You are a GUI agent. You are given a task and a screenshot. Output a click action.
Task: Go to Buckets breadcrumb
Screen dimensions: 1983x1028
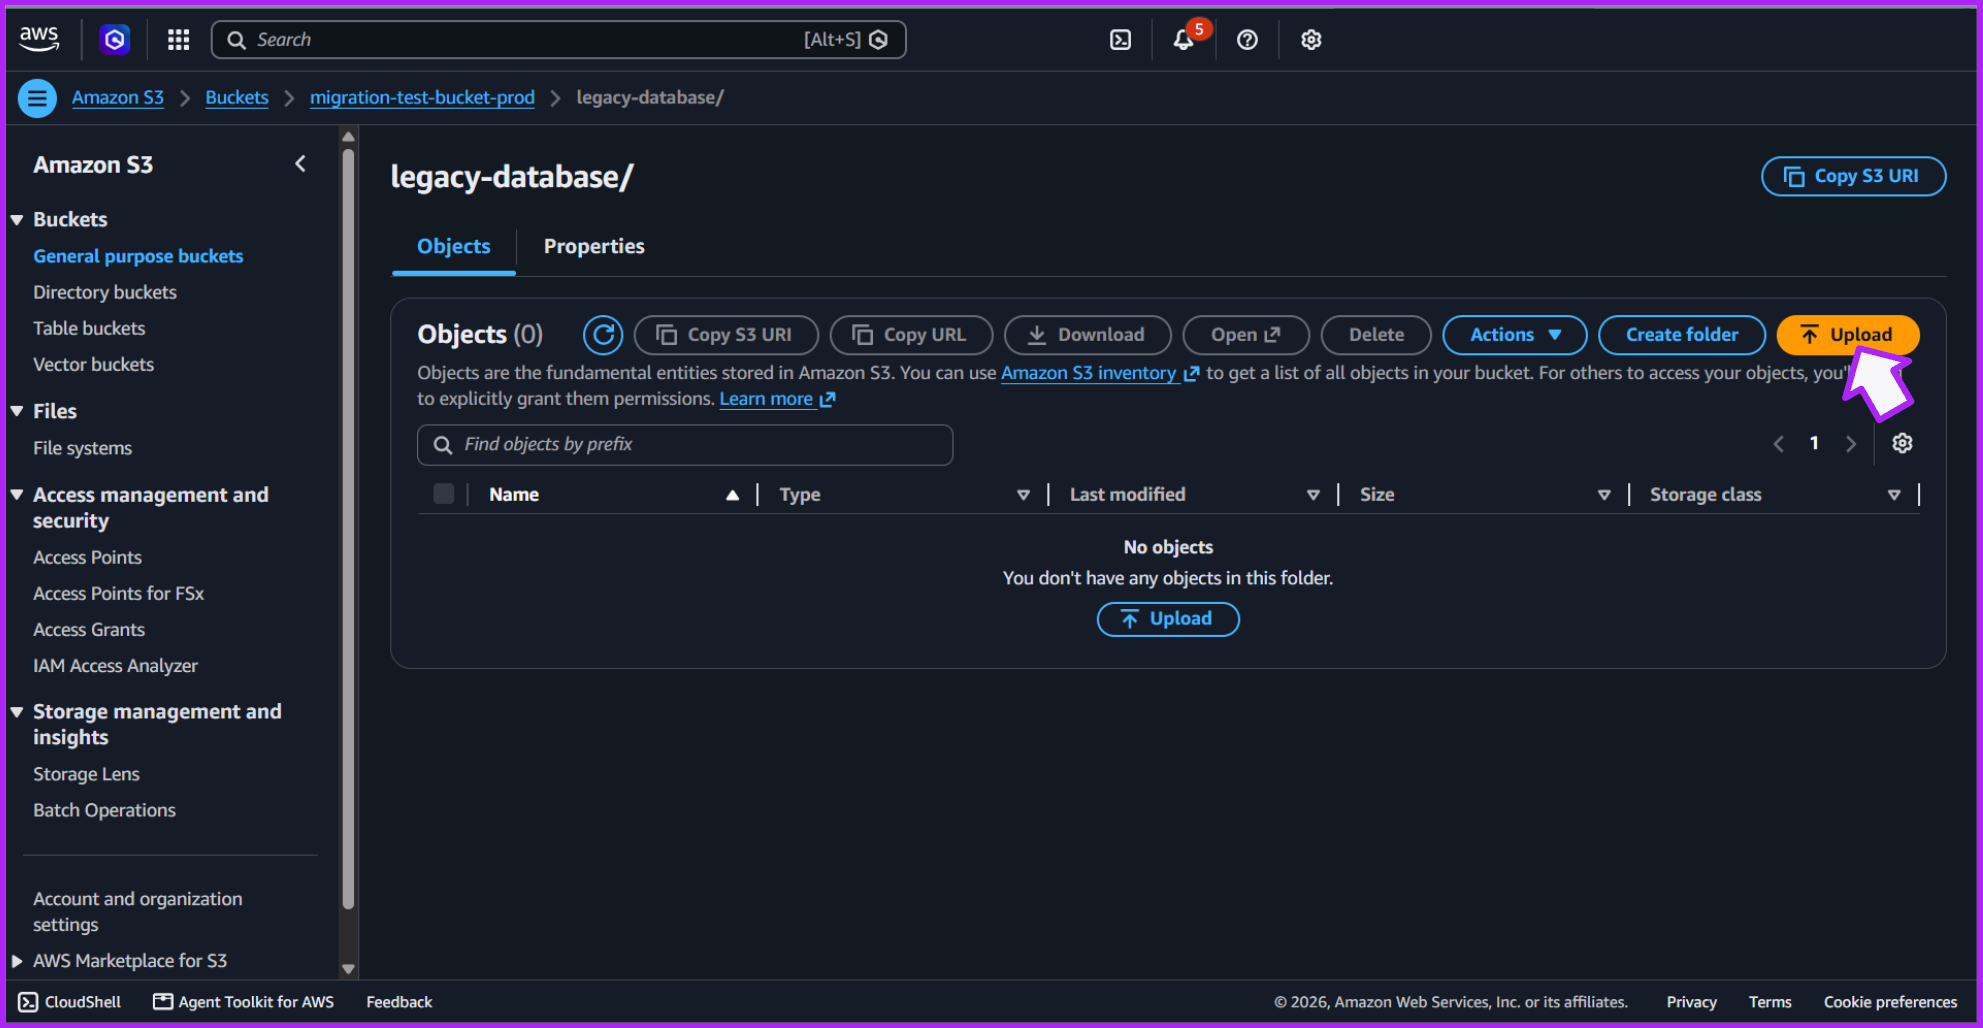point(237,98)
